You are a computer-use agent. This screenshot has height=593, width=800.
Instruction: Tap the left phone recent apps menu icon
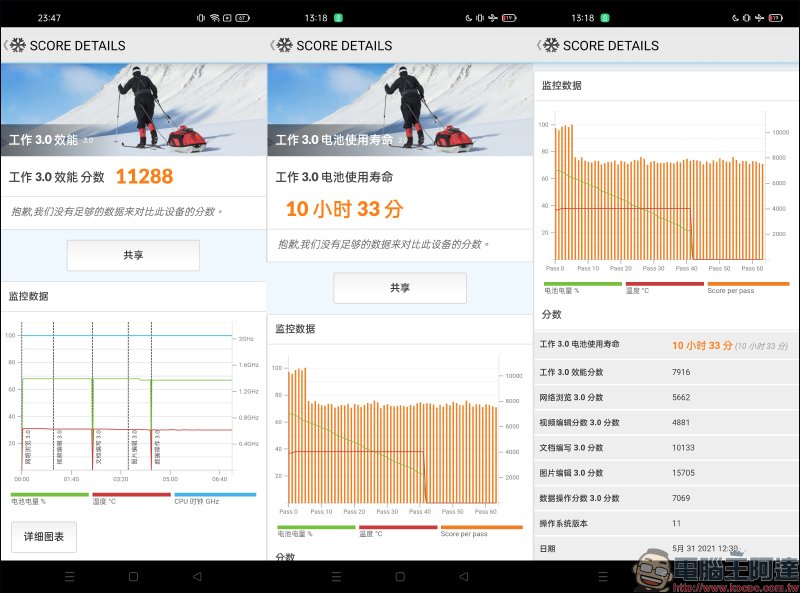click(70, 577)
